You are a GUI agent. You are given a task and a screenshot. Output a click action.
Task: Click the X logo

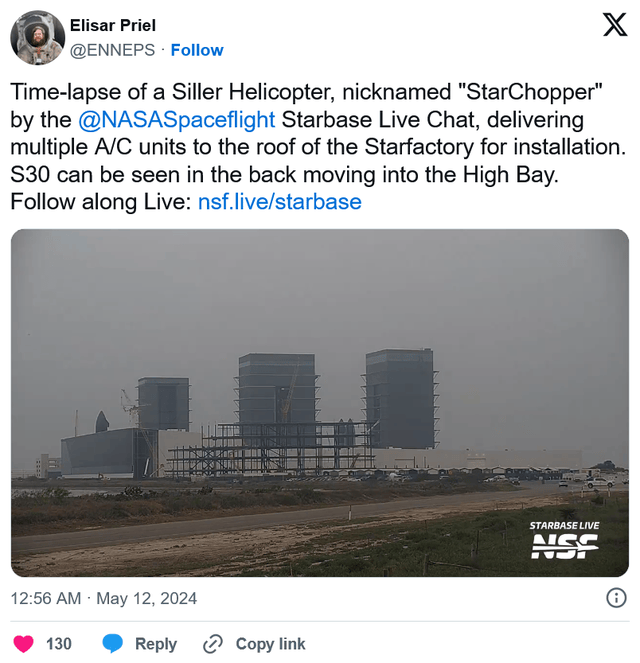point(615,25)
